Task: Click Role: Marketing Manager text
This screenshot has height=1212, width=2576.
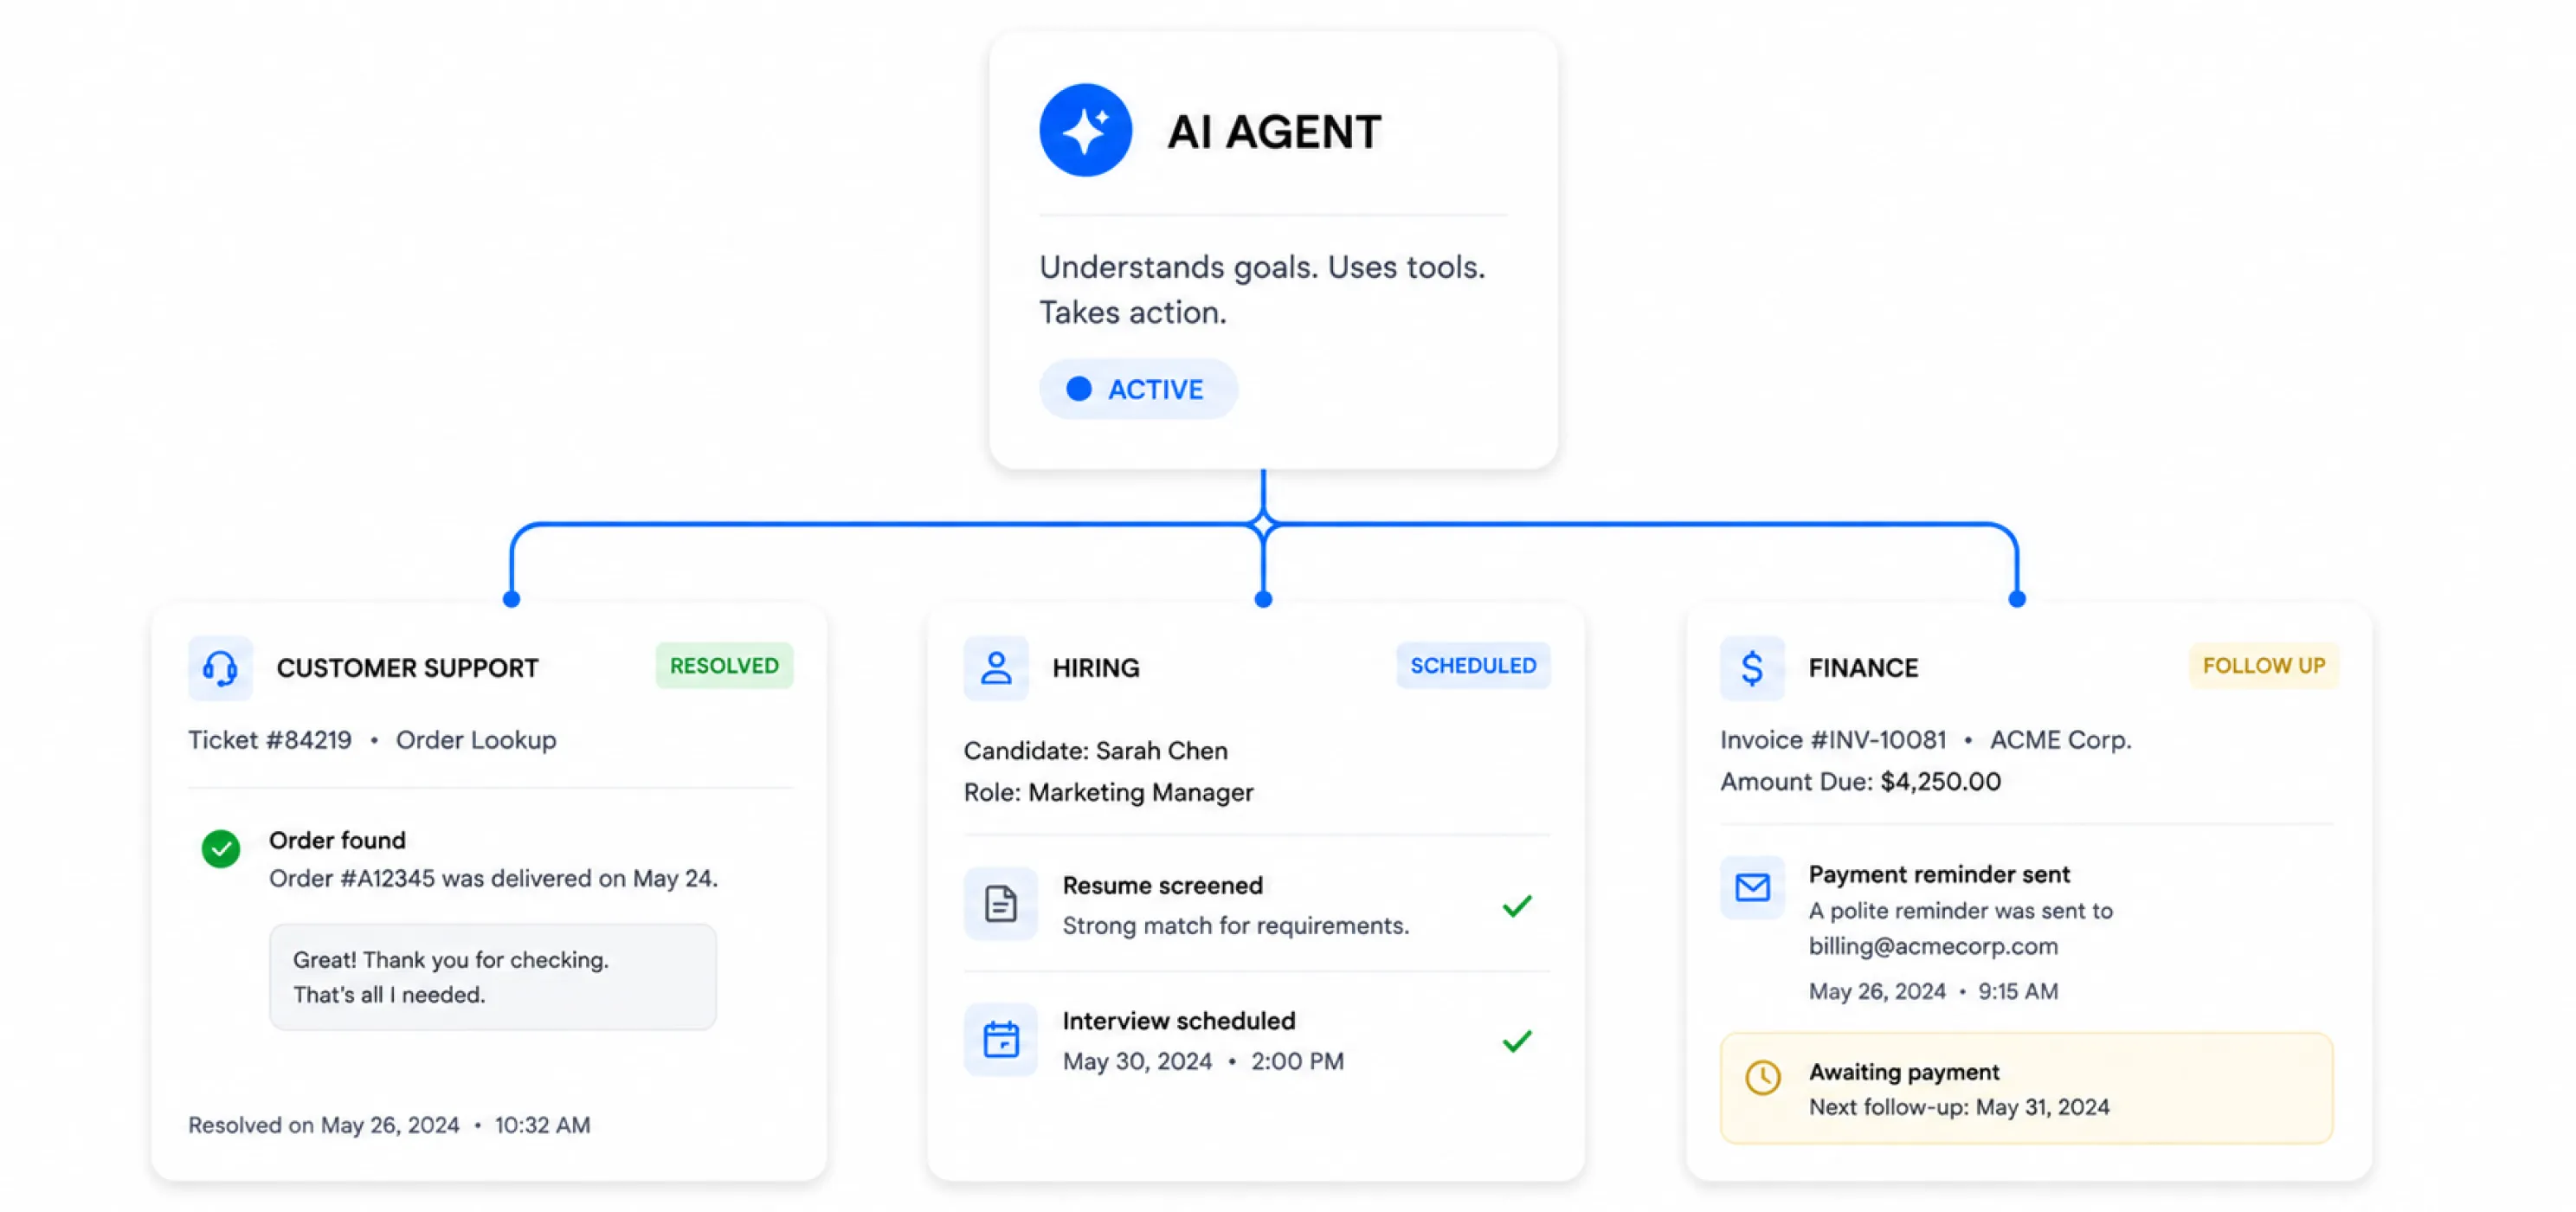Action: 1108,792
